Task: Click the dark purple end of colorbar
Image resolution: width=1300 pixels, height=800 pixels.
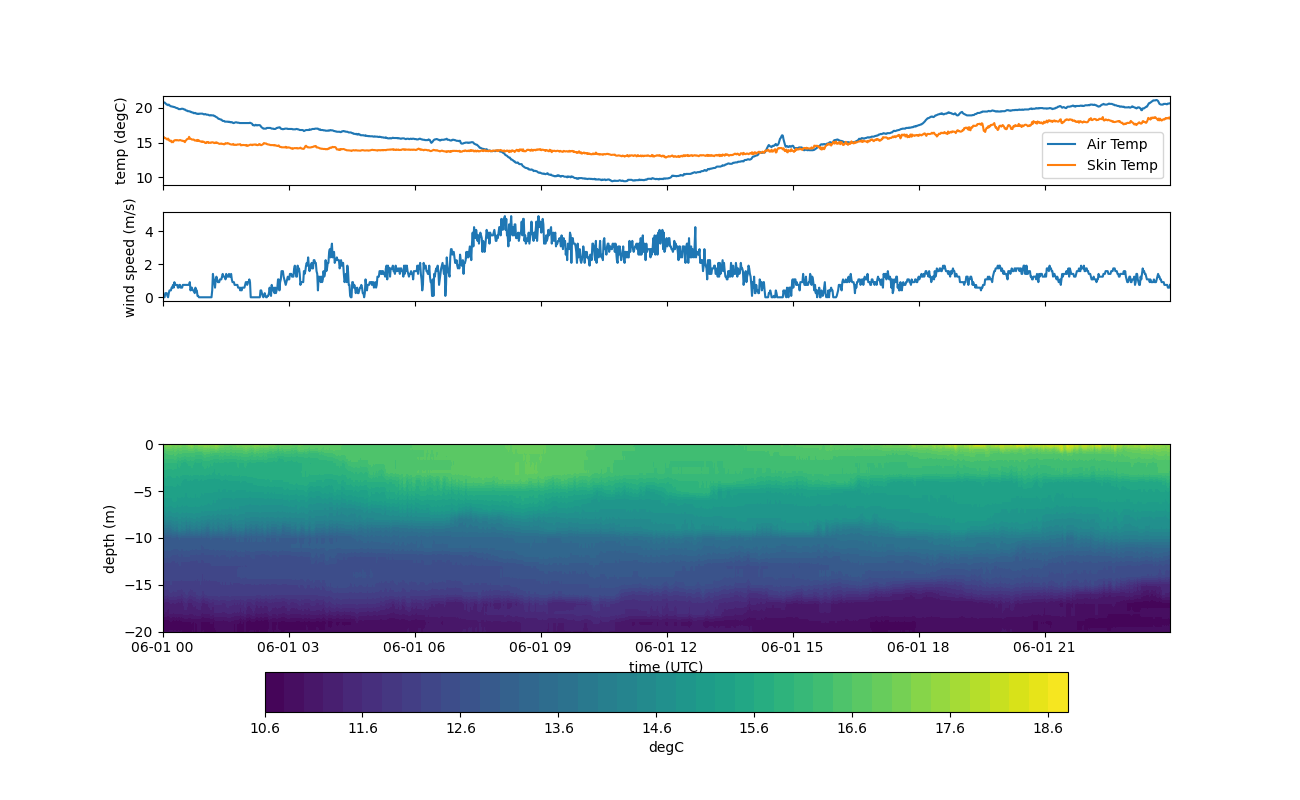Action: point(275,692)
